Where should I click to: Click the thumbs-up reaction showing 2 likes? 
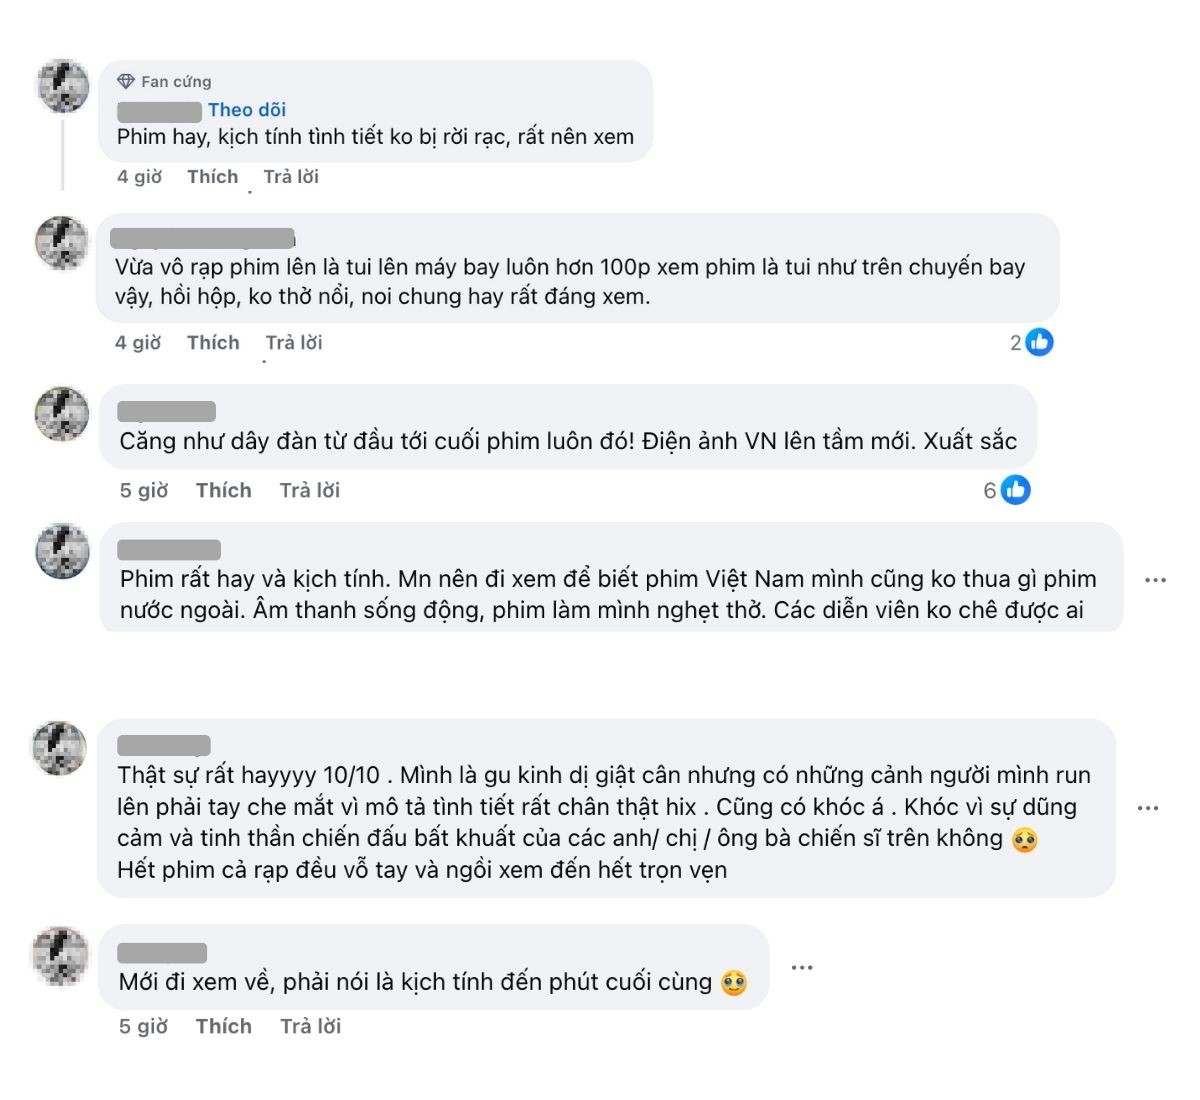[1029, 341]
